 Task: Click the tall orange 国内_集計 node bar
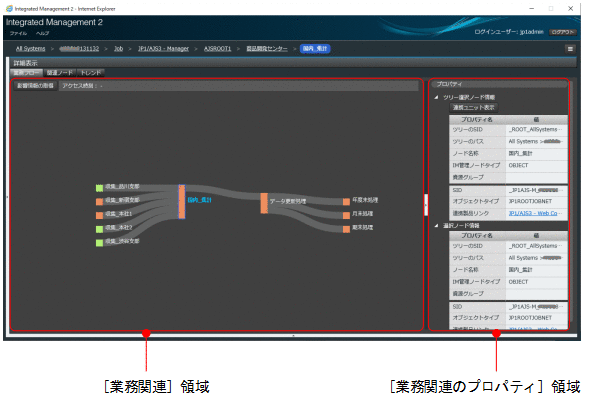pos(182,202)
